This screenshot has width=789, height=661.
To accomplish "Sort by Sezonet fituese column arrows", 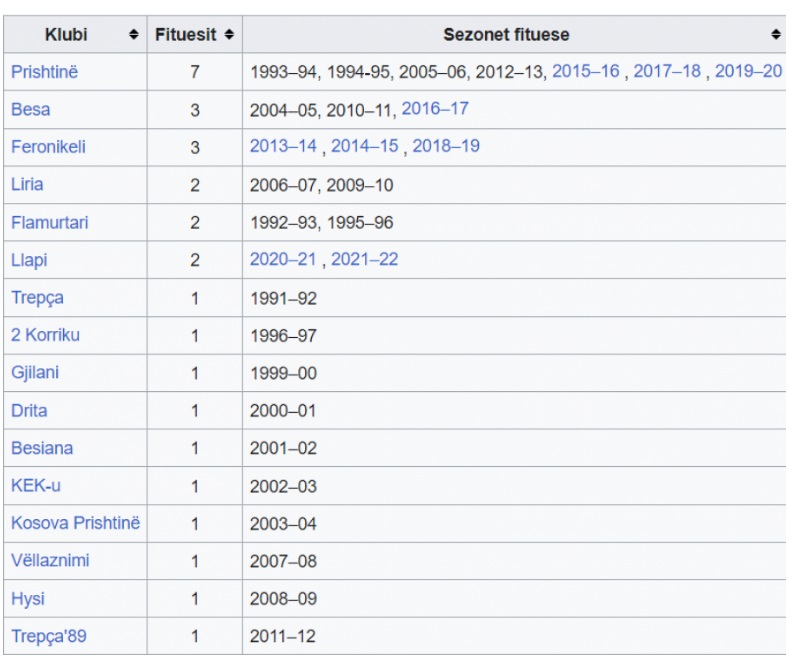I will pos(775,35).
